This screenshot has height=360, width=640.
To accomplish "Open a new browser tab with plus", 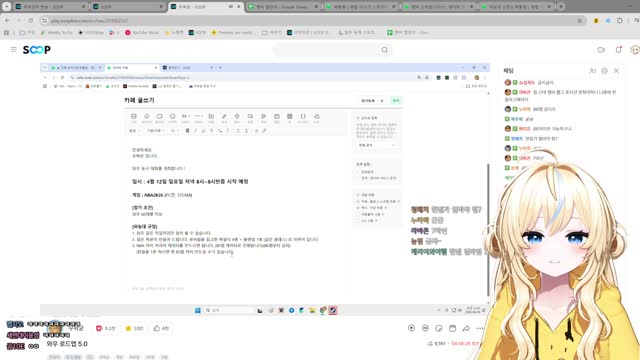I will [561, 7].
